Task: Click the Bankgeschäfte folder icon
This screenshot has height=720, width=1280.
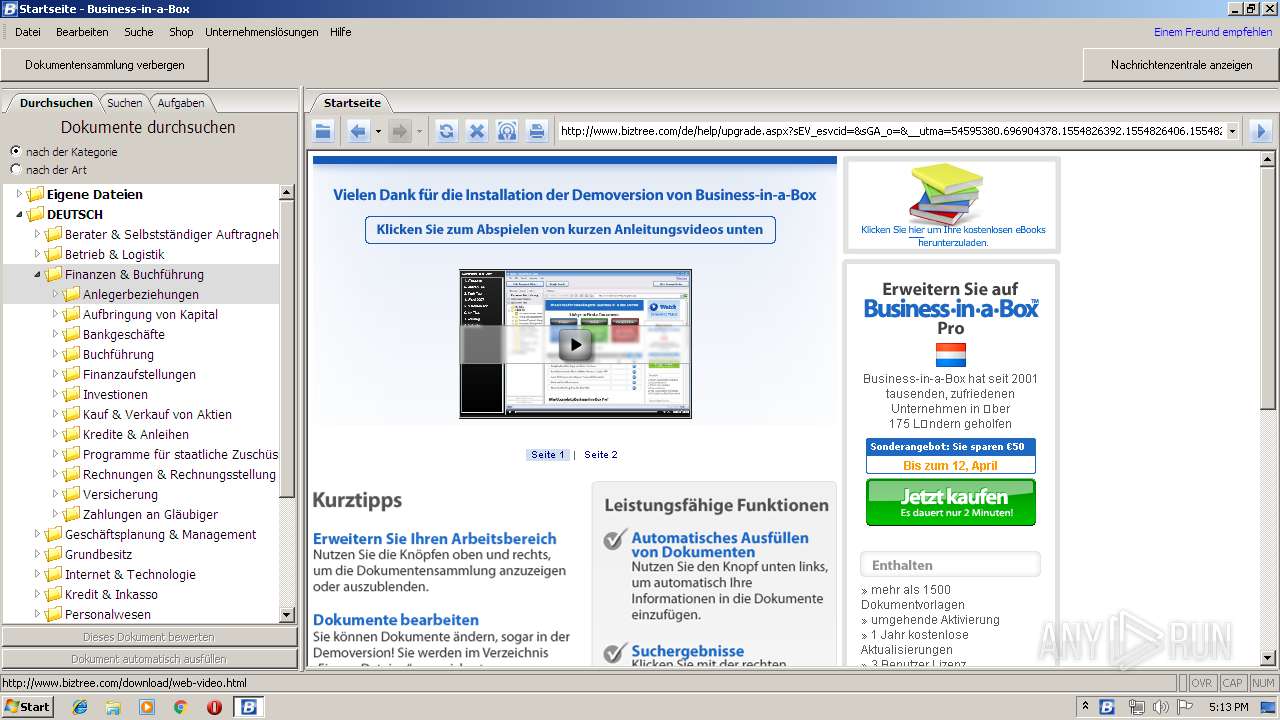Action: click(x=72, y=334)
